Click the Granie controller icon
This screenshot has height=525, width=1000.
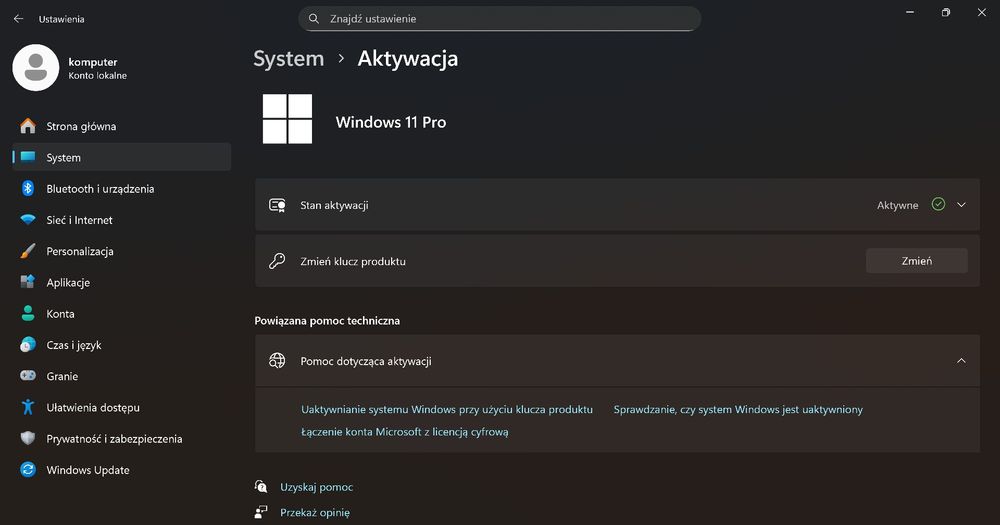coord(28,376)
